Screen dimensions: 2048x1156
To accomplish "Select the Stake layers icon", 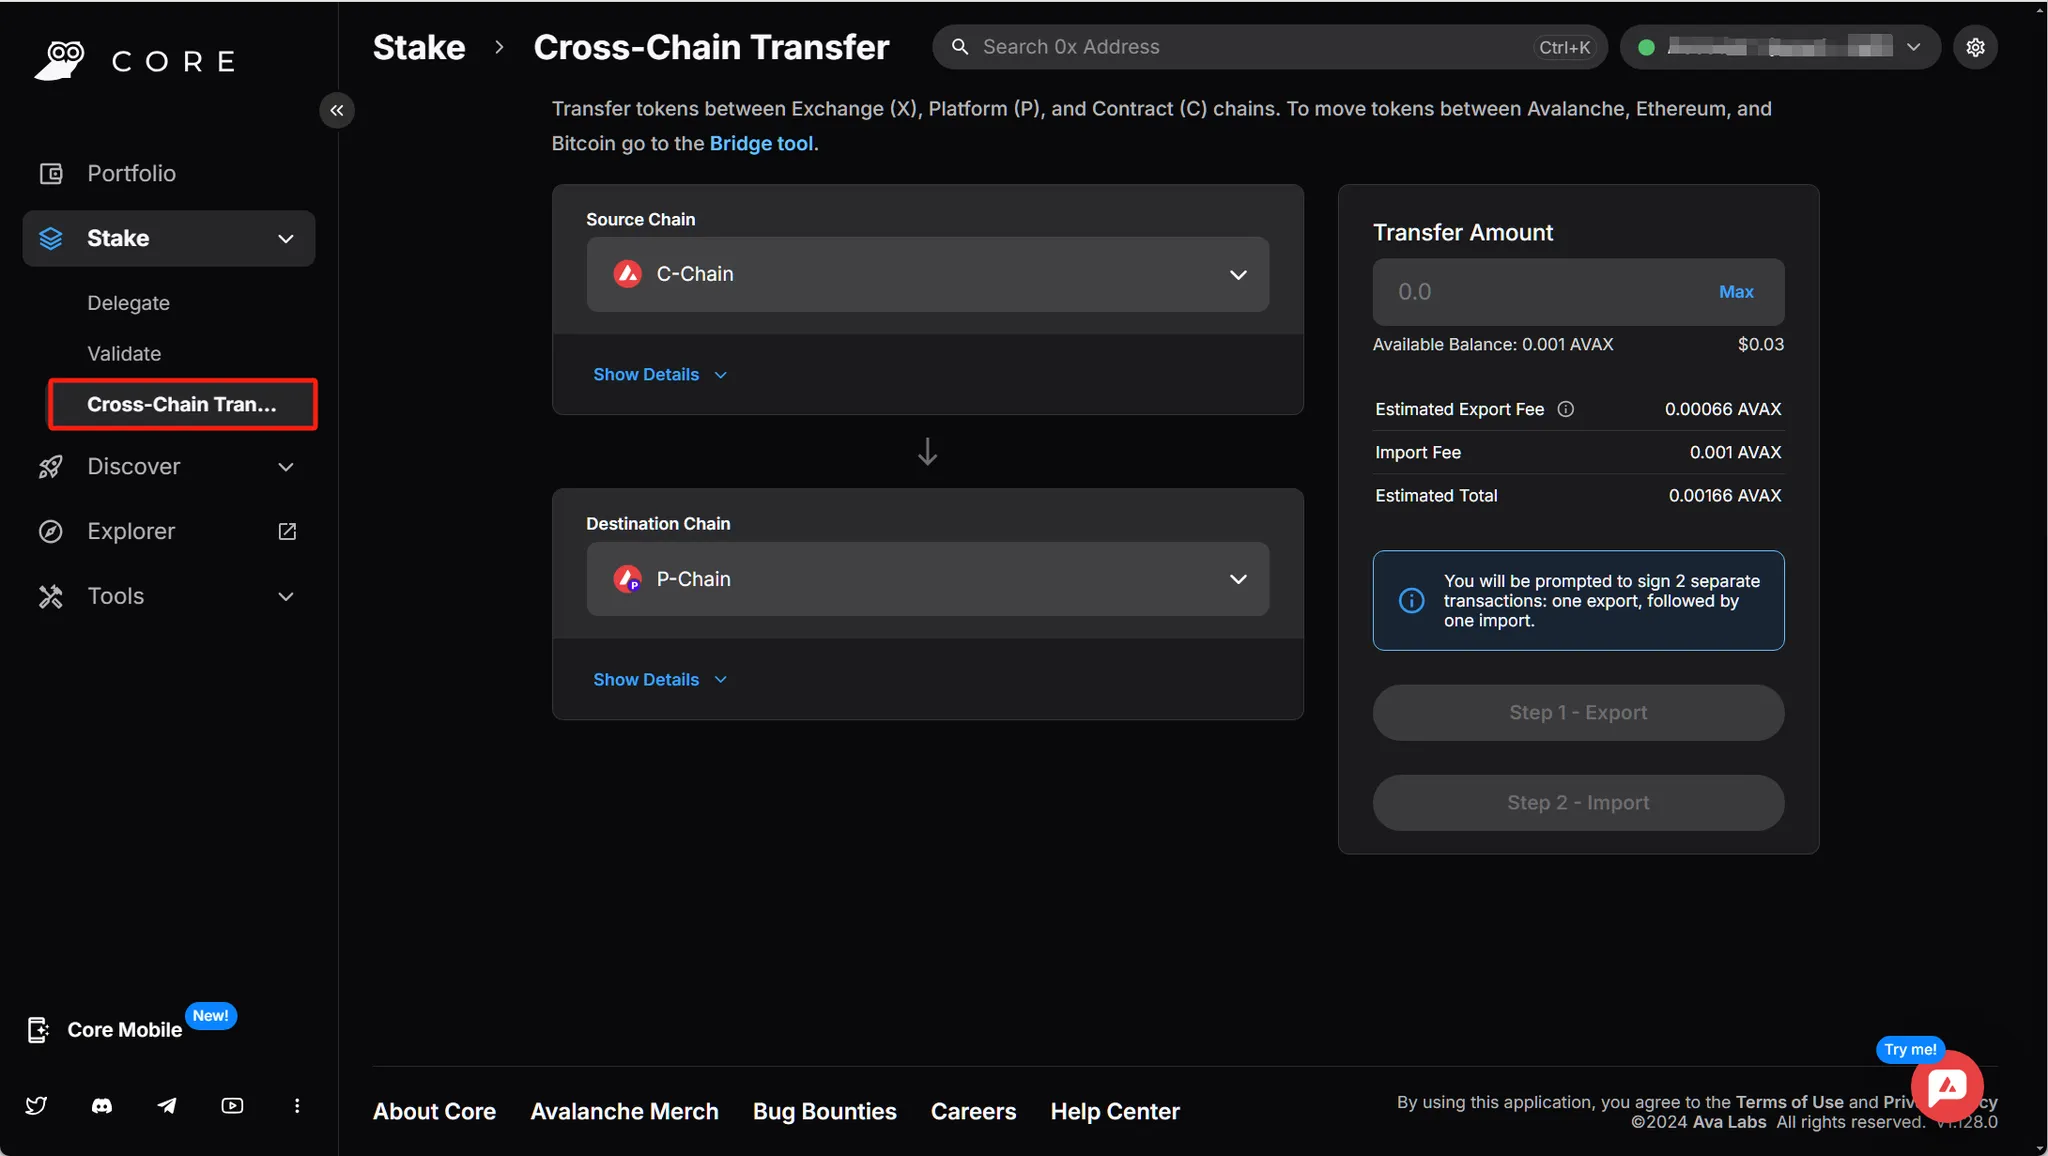I will pos(50,238).
